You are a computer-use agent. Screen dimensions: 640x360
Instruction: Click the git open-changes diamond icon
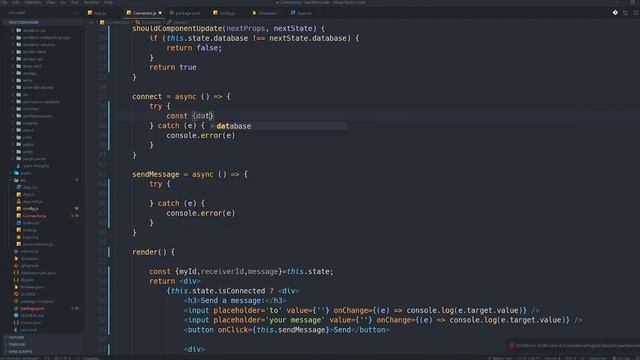(615, 13)
